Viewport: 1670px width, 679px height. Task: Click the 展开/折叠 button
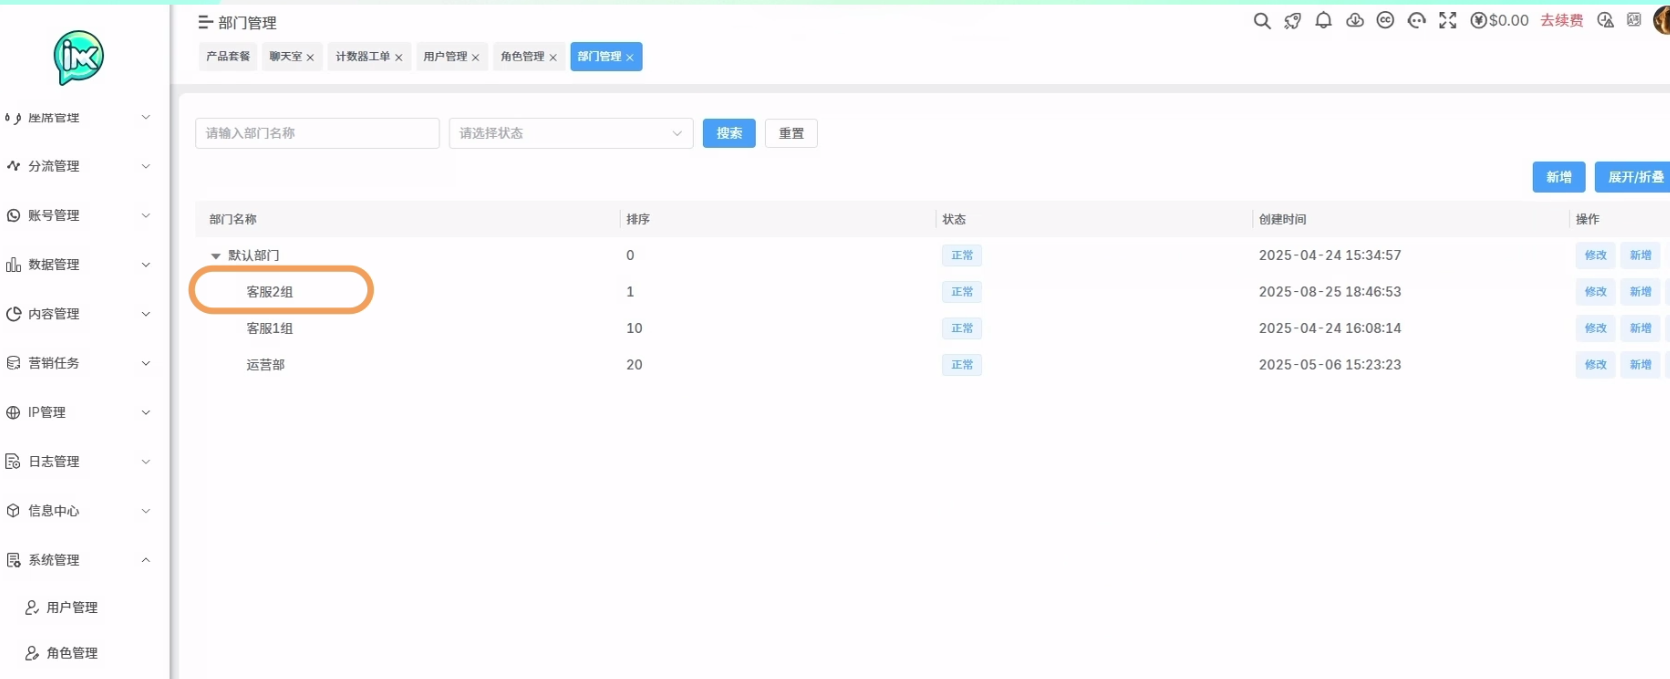click(1634, 177)
